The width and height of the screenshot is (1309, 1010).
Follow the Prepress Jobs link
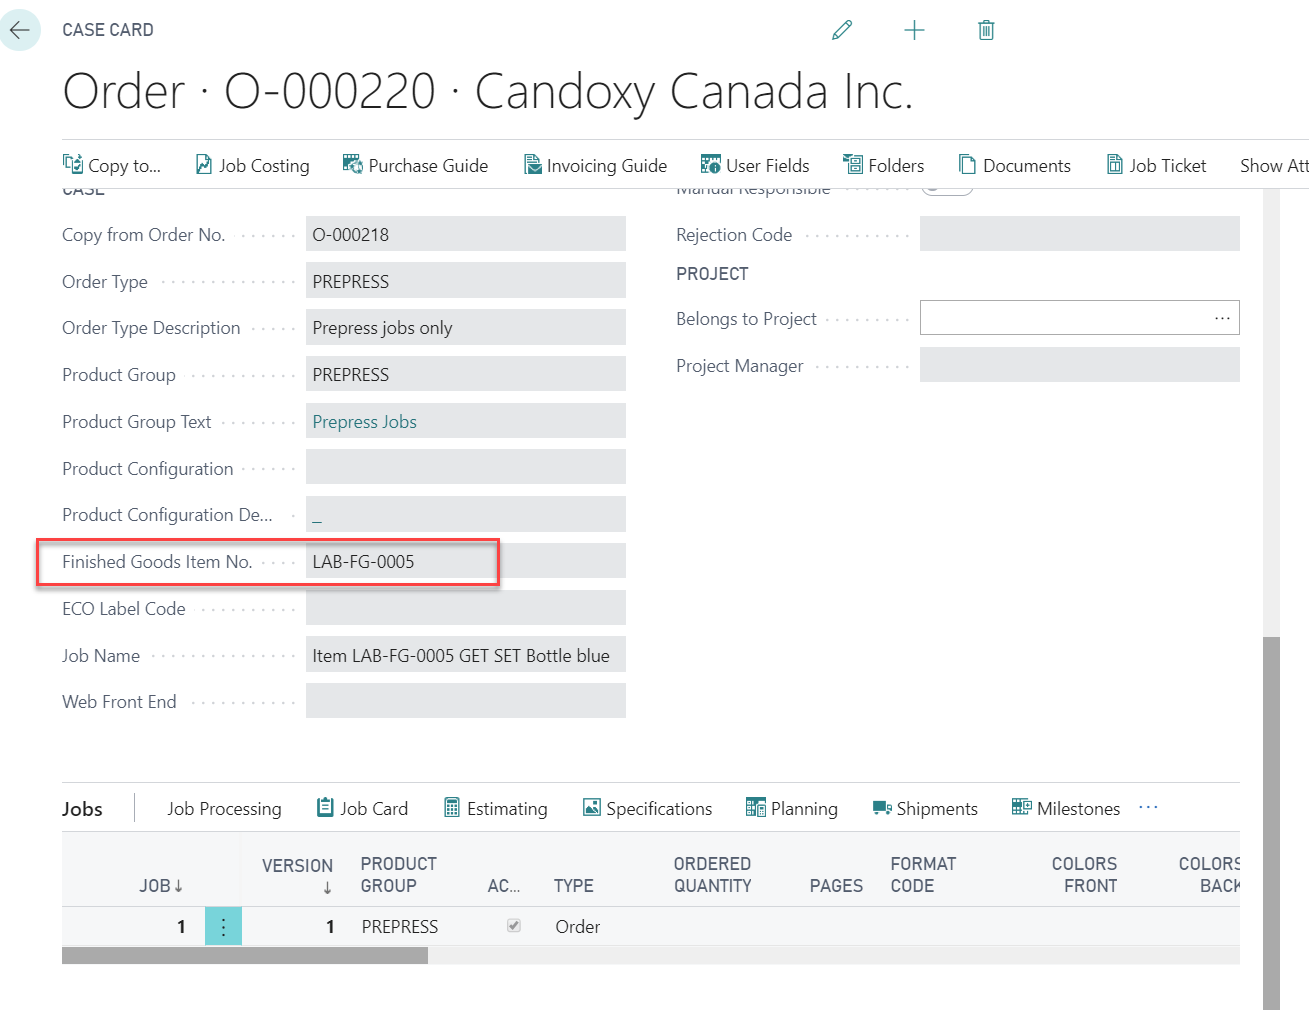364,422
